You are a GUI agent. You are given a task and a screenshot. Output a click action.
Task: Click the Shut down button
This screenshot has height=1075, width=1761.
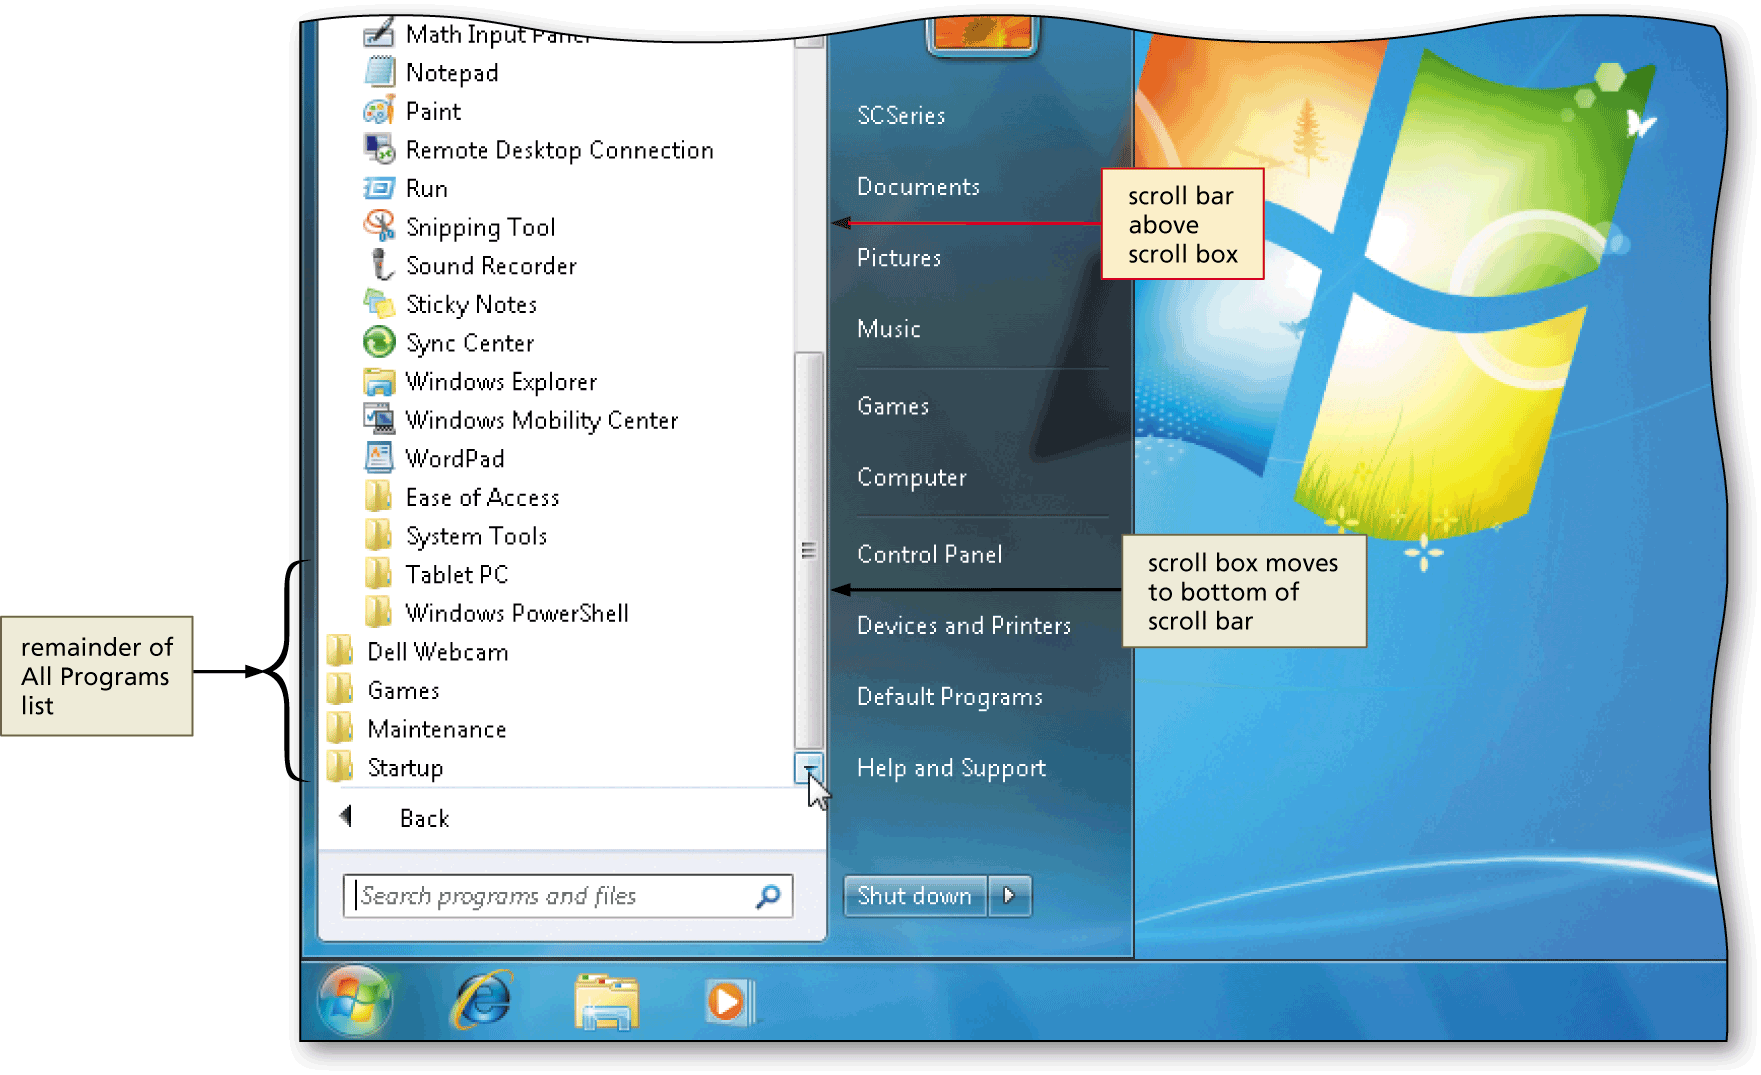(915, 896)
